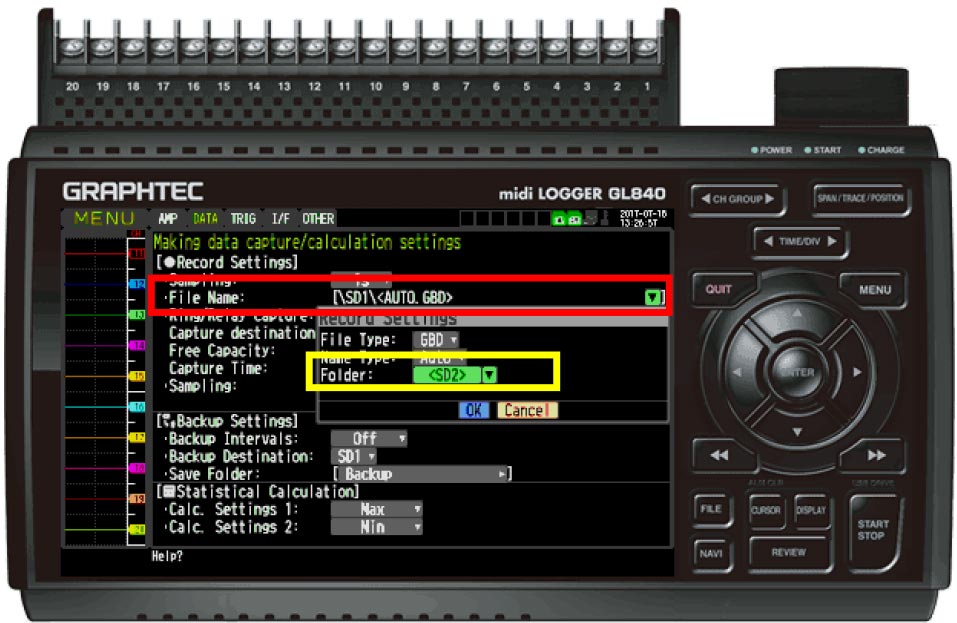Click the CHARGE indicator light
This screenshot has width=957, height=623.
[862, 150]
